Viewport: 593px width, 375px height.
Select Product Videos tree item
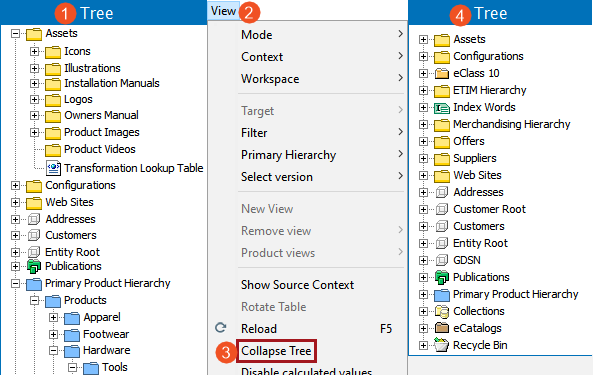99,149
